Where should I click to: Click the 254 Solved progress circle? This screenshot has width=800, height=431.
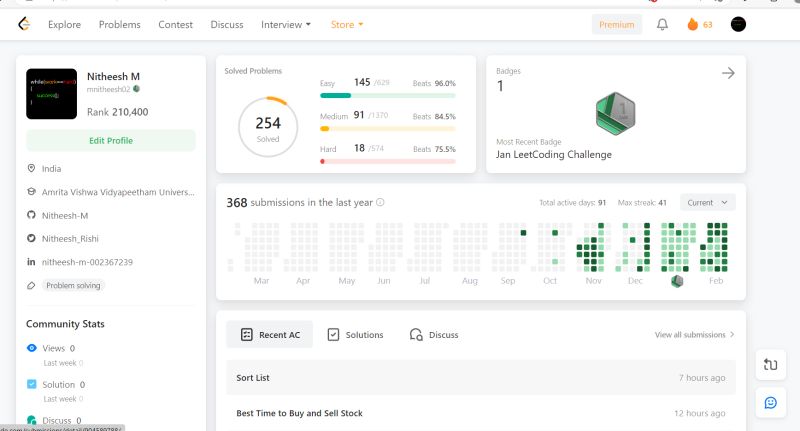pyautogui.click(x=268, y=127)
